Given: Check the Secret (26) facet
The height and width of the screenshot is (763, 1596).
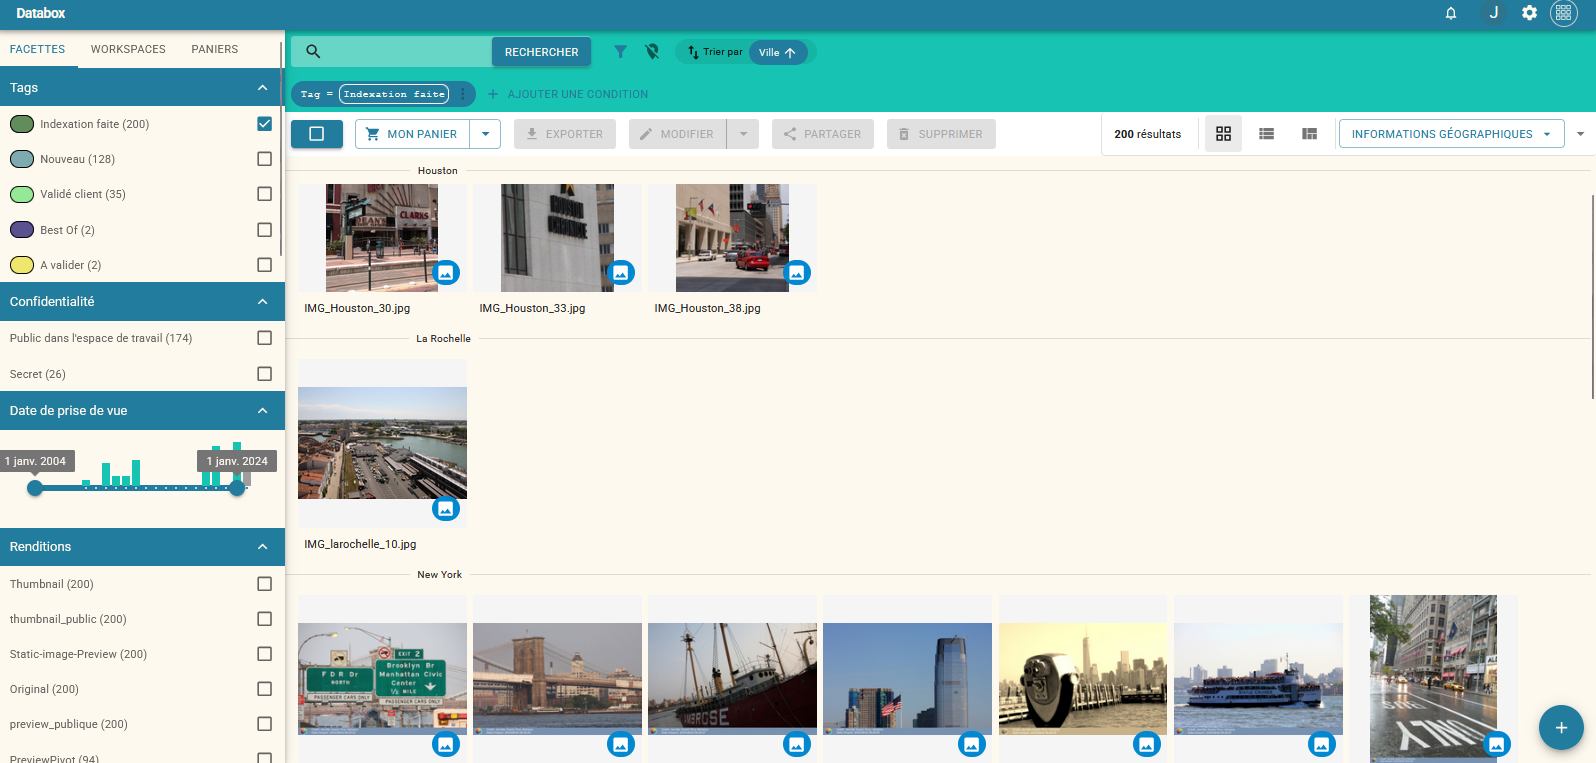Looking at the screenshot, I should [264, 374].
